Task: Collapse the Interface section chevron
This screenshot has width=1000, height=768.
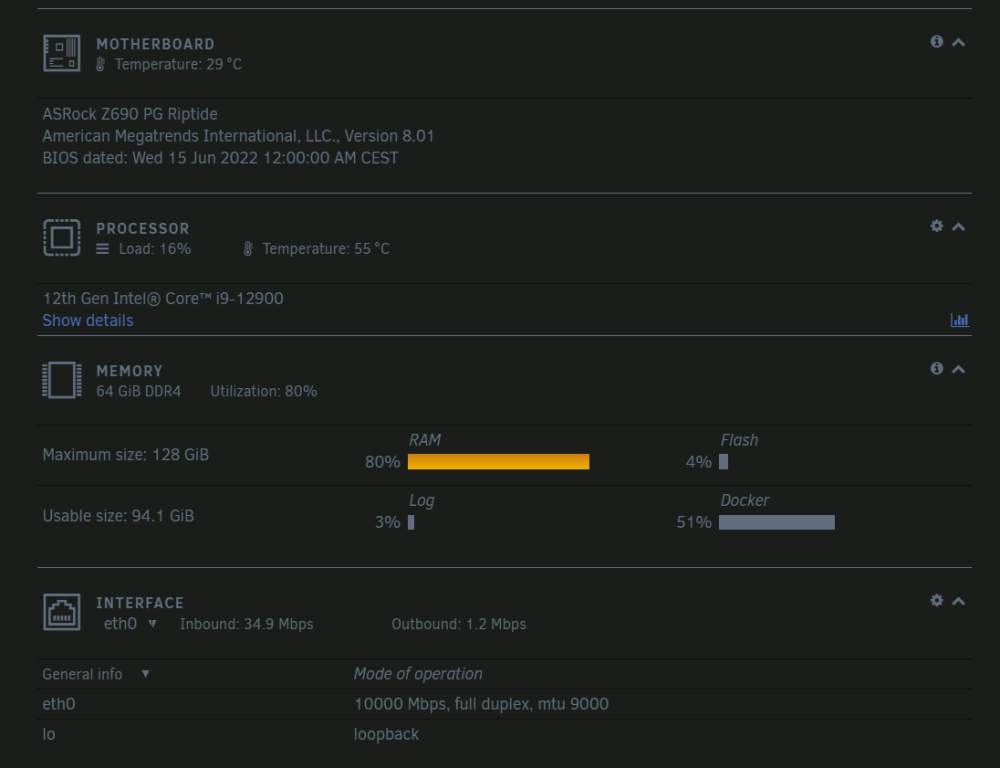Action: tap(959, 601)
